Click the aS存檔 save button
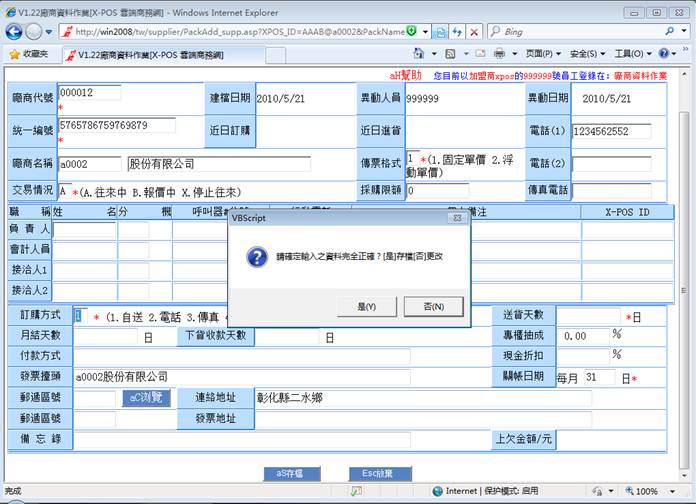This screenshot has width=696, height=504. [297, 473]
